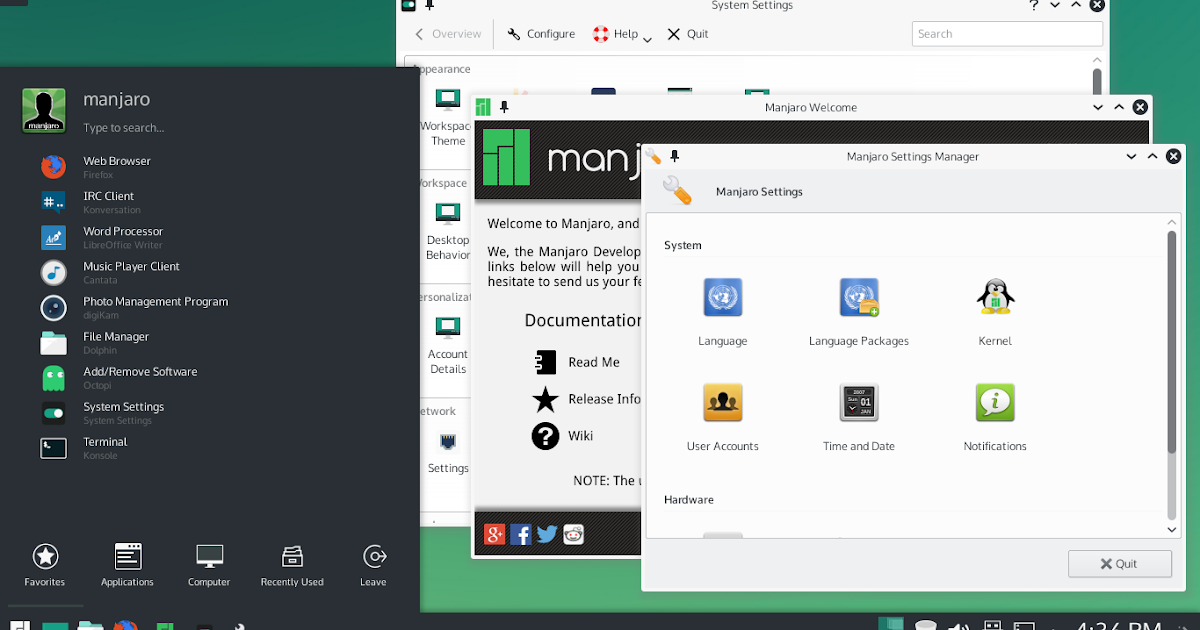The width and height of the screenshot is (1200, 630).
Task: Click the Reddit icon in Manjaro Welcome
Action: [573, 534]
